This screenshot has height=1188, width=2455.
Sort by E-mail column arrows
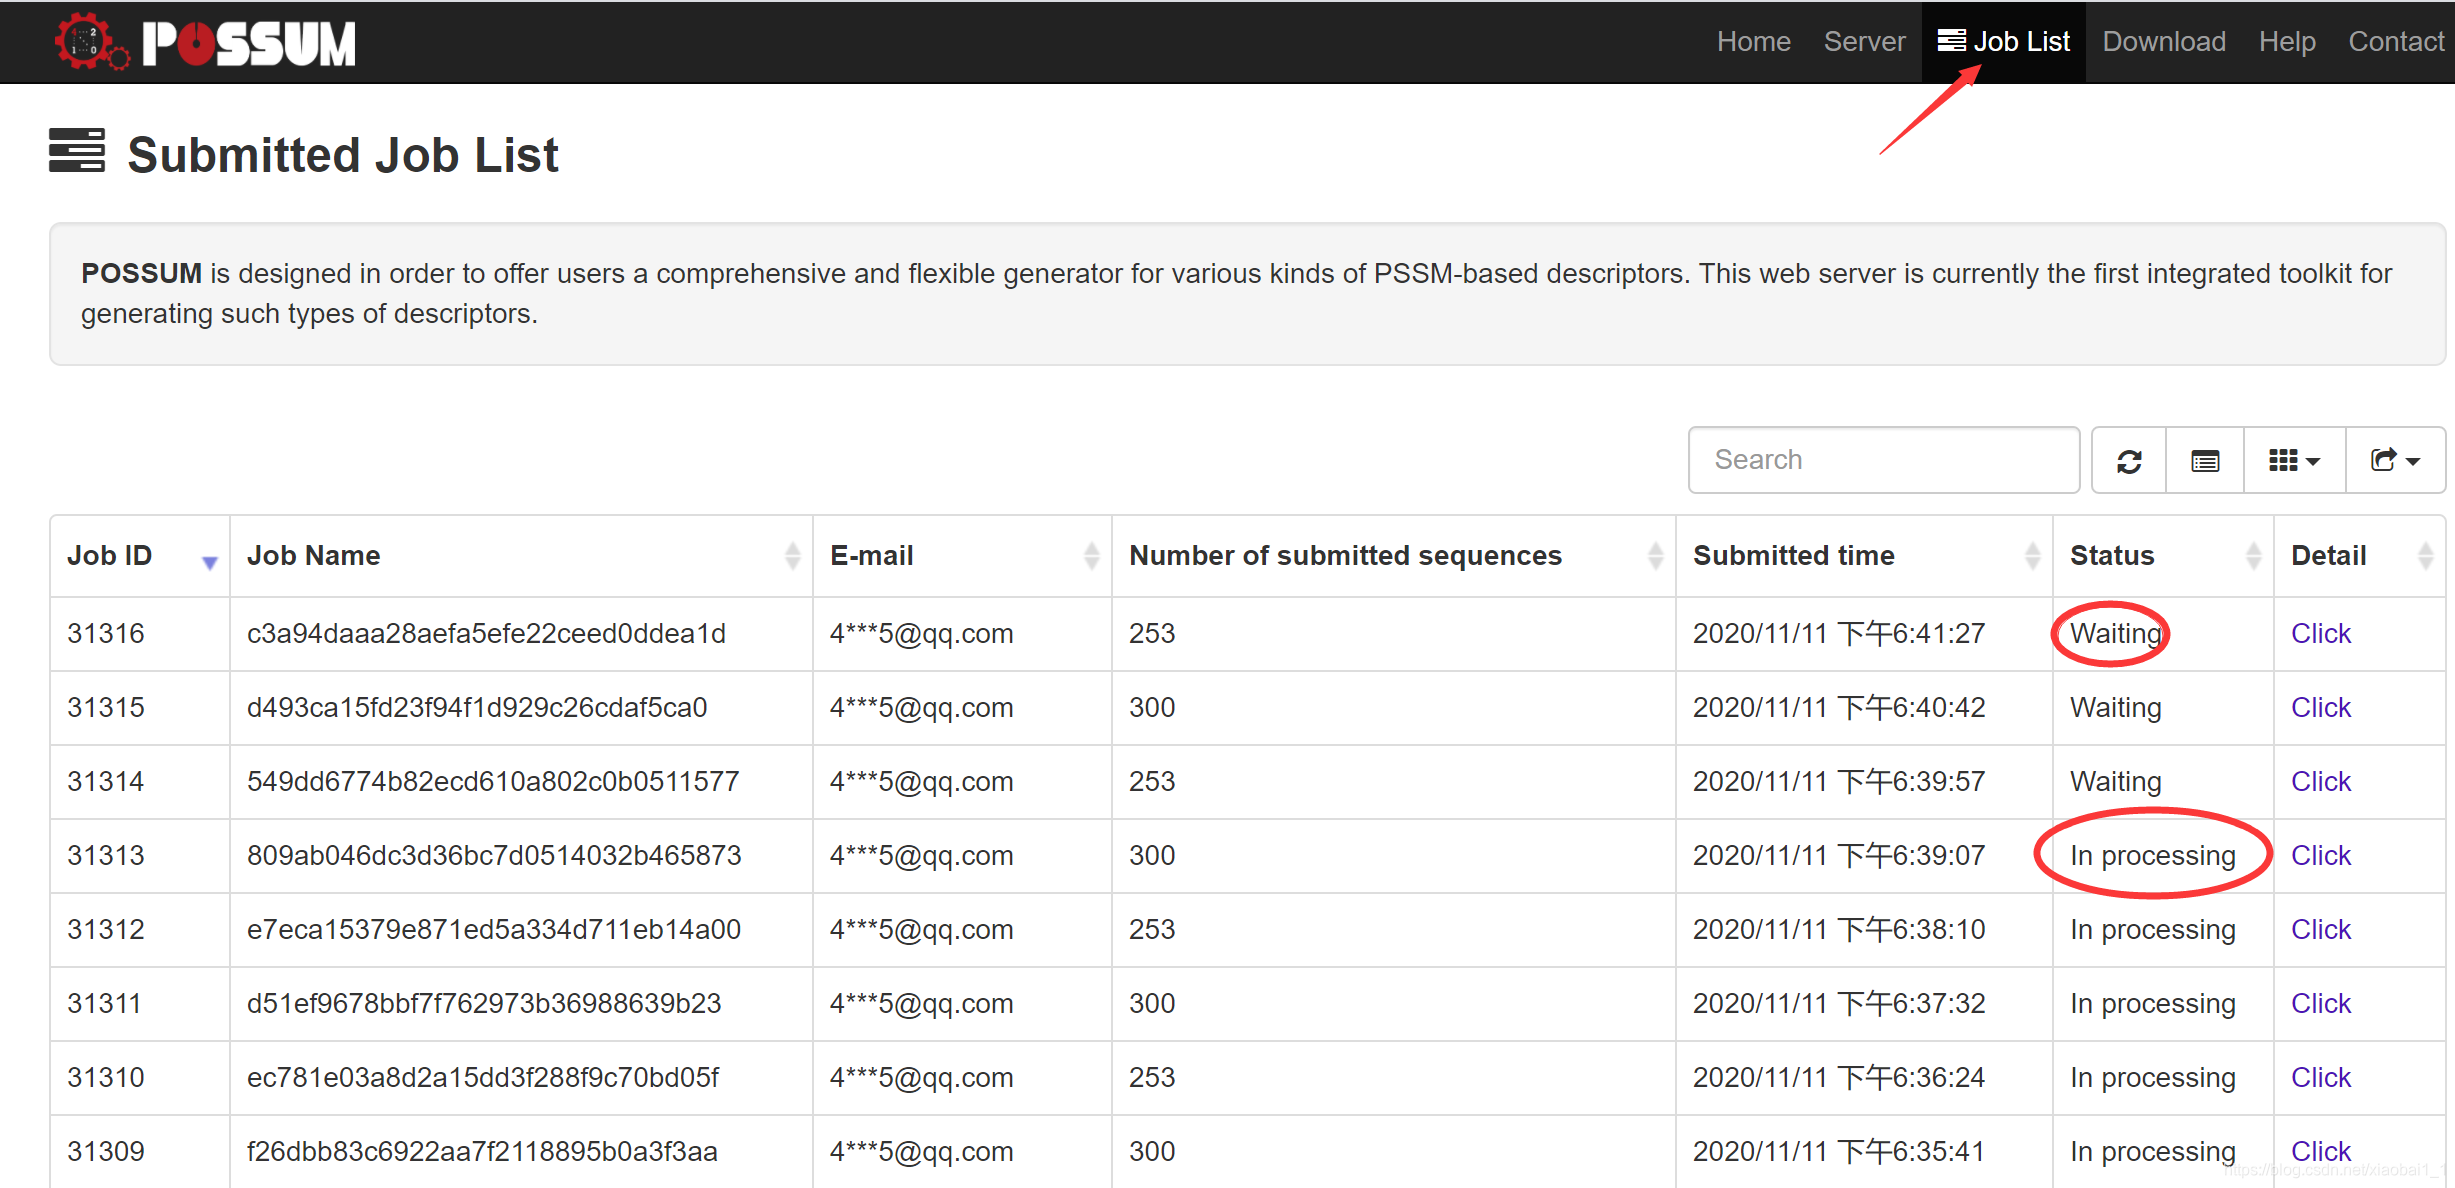click(x=1091, y=556)
